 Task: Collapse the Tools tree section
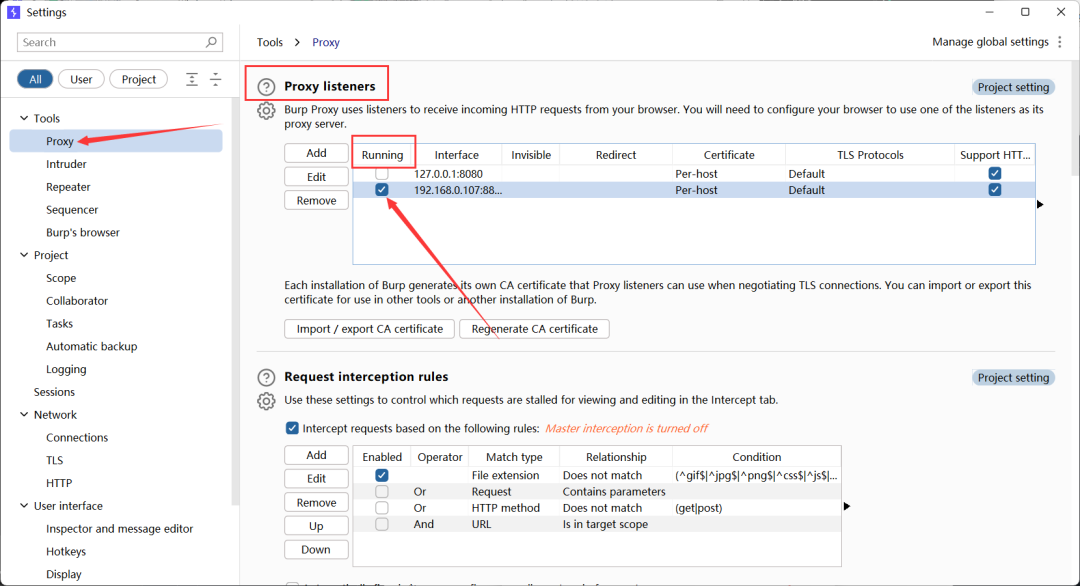24,118
